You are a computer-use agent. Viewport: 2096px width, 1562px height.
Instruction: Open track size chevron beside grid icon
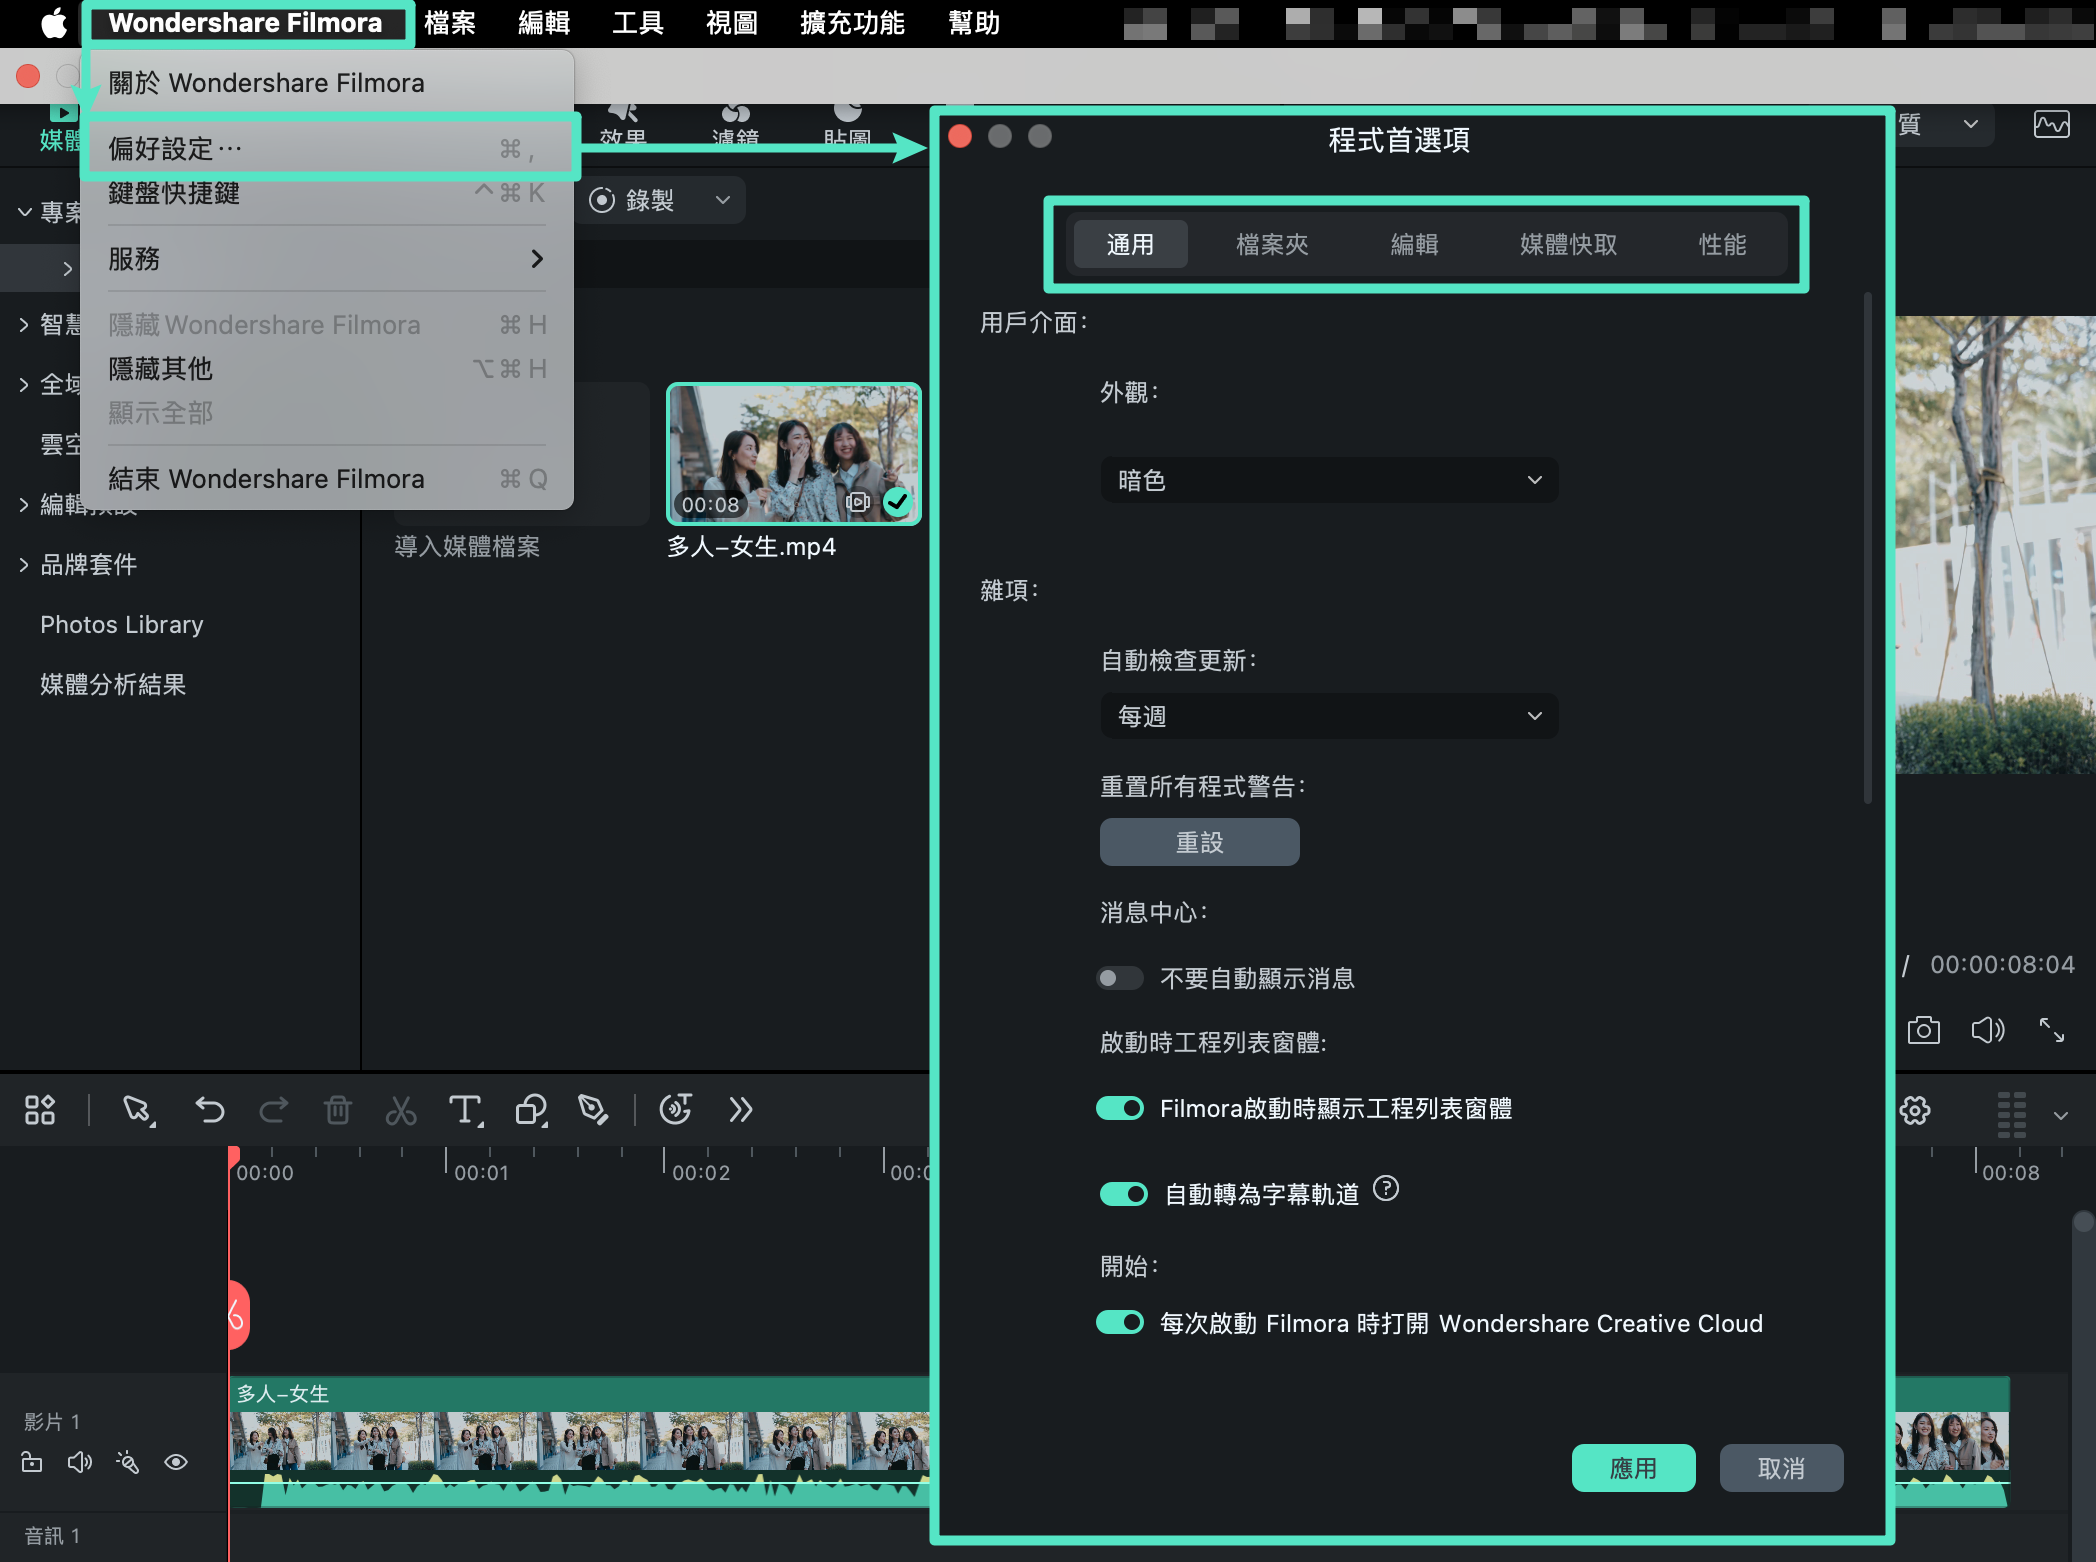coord(2061,1114)
